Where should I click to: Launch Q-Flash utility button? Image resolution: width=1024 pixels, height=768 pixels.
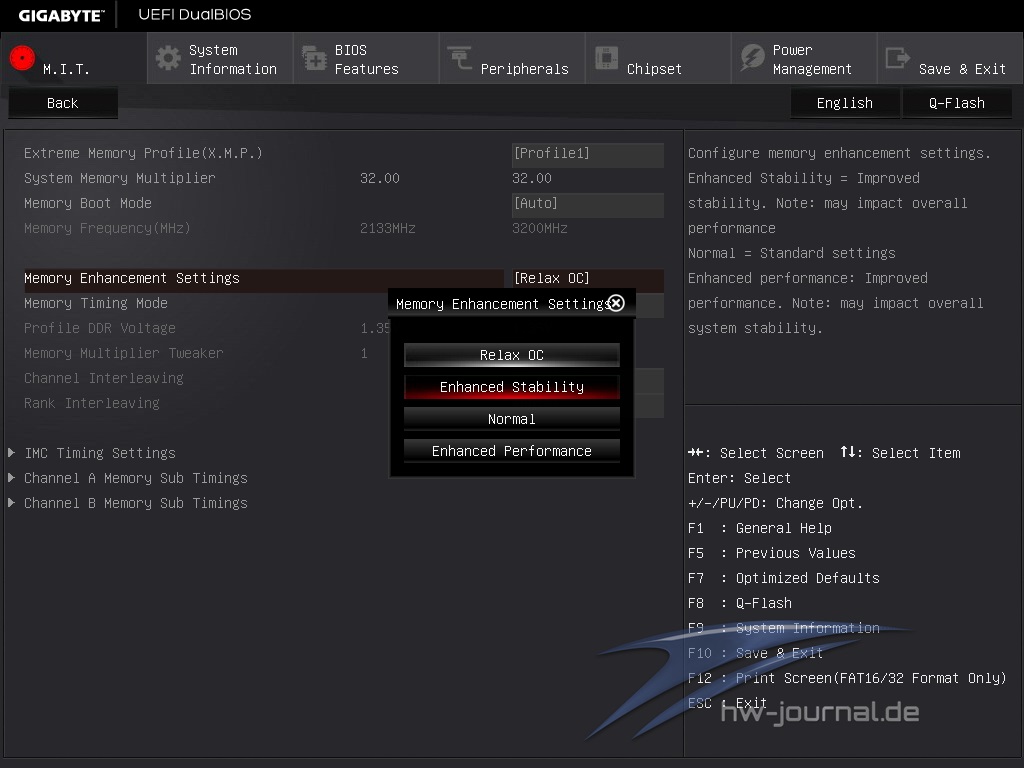pos(957,103)
